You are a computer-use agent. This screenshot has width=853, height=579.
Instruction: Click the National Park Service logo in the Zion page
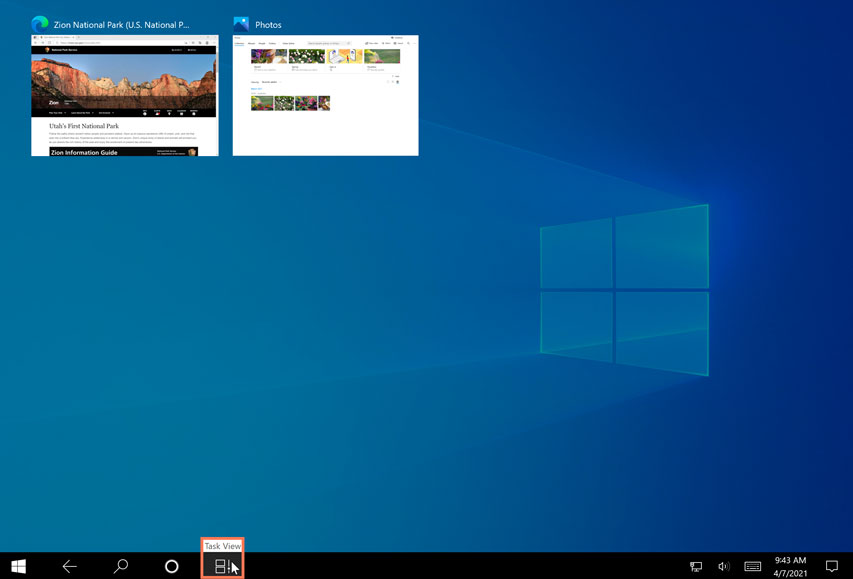[x=49, y=49]
